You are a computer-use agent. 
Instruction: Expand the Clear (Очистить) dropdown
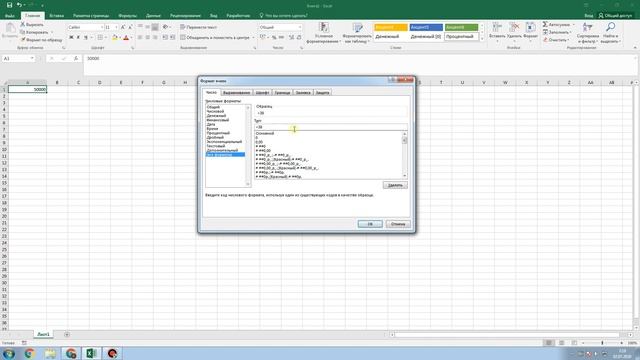click(568, 40)
